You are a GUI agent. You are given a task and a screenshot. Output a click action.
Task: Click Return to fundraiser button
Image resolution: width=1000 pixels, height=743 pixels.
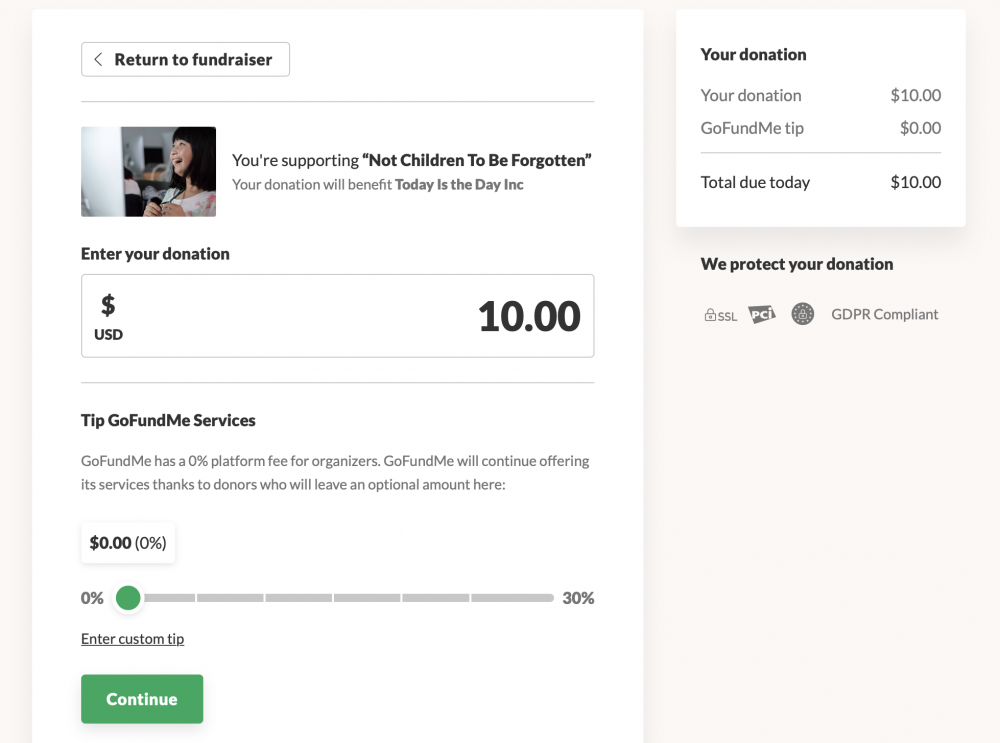[x=186, y=59]
